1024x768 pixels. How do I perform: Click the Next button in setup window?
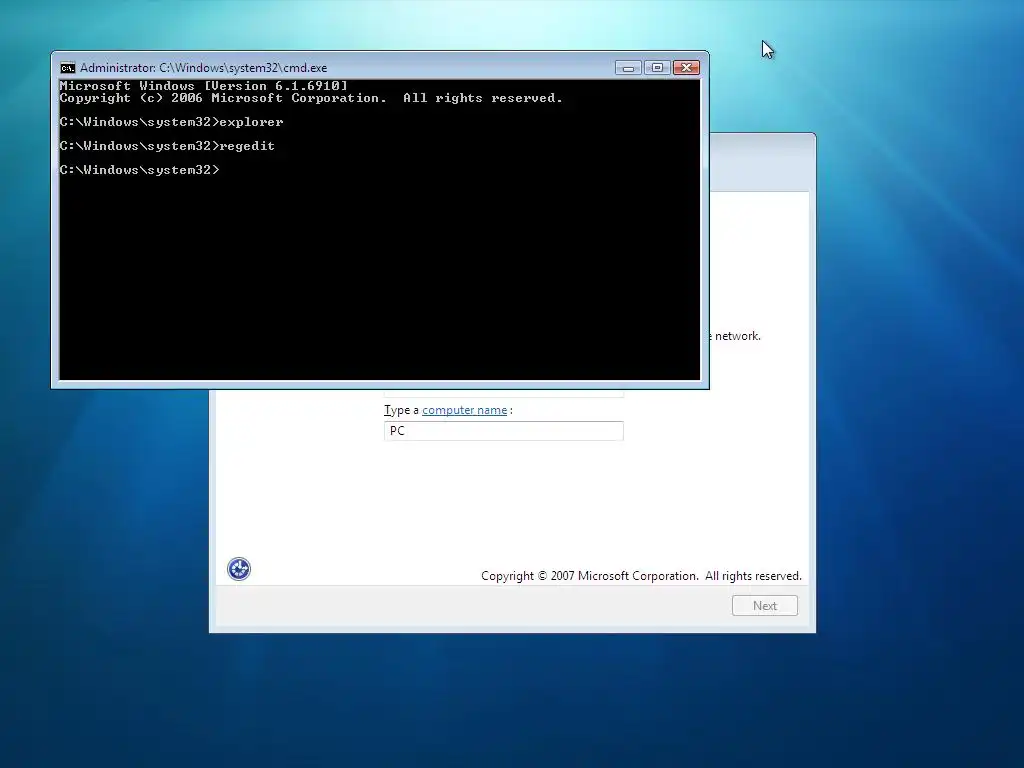(x=765, y=605)
